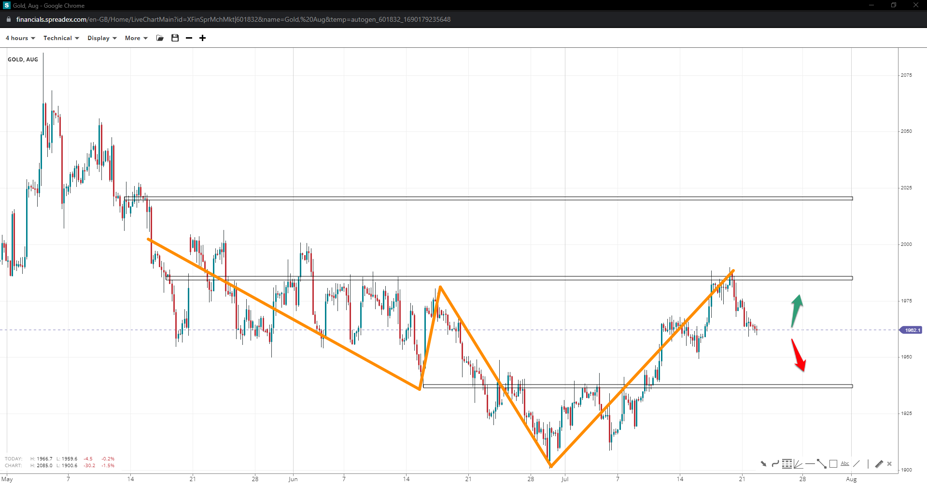Zoom out using the minus icon
Image resolution: width=927 pixels, height=486 pixels.
(x=189, y=38)
